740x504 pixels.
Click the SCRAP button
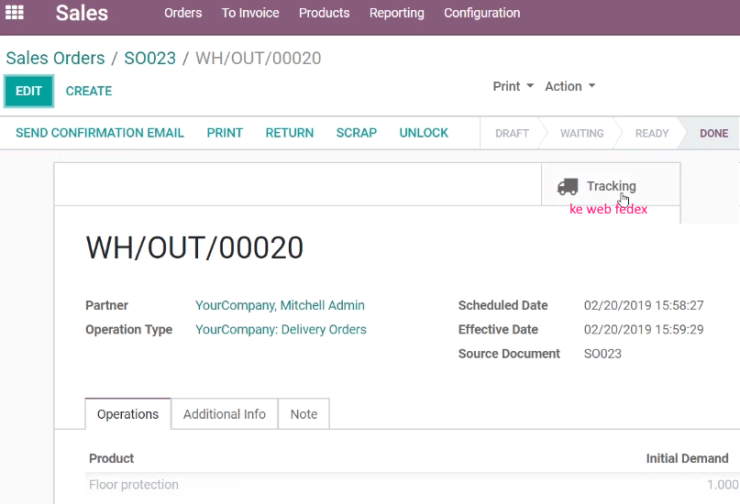point(356,133)
